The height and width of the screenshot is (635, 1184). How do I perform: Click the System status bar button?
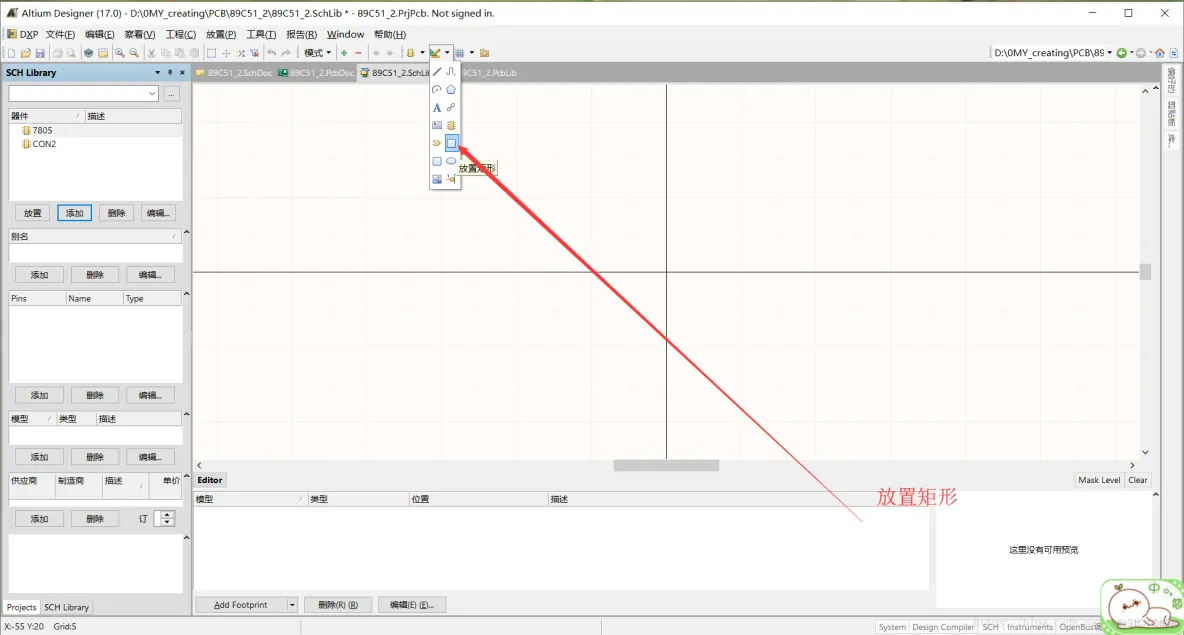(892, 627)
